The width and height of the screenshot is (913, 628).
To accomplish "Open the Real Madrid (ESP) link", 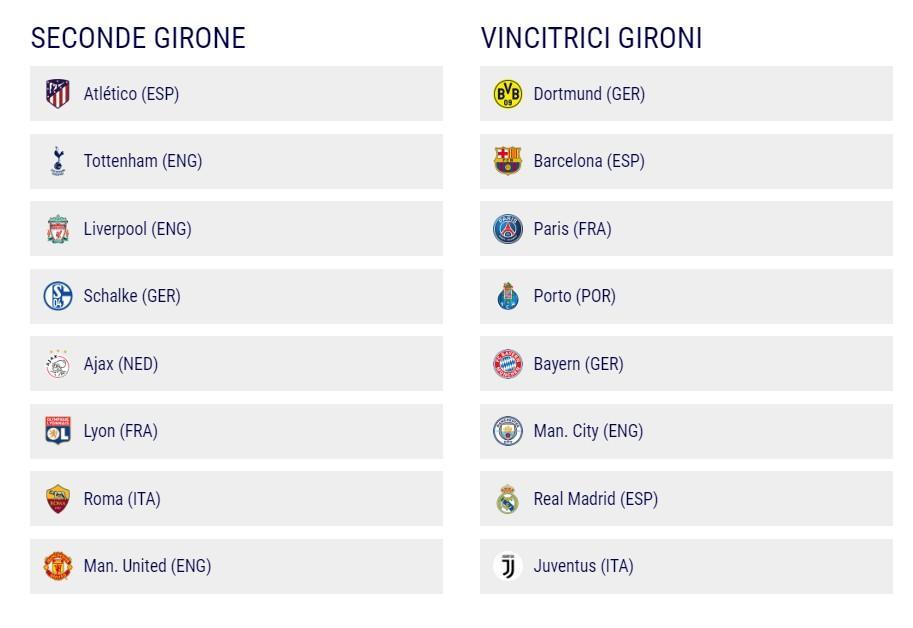I will 596,499.
